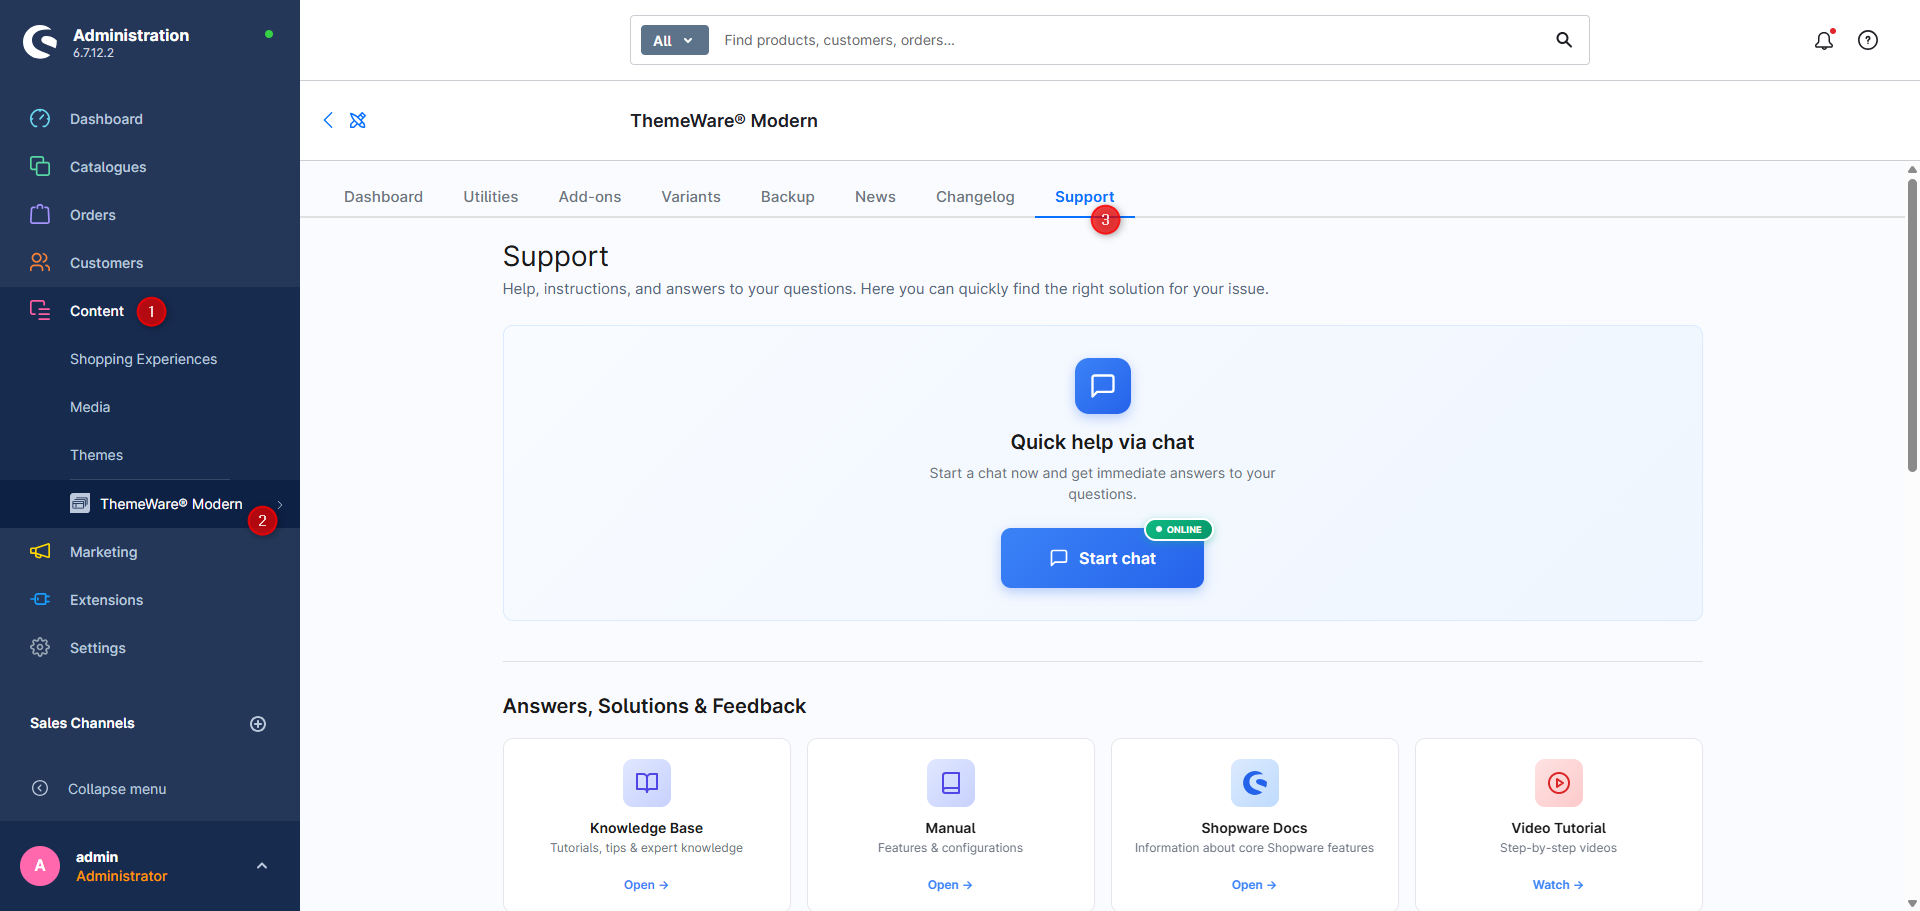Click the ONLINE status badge

point(1179,529)
